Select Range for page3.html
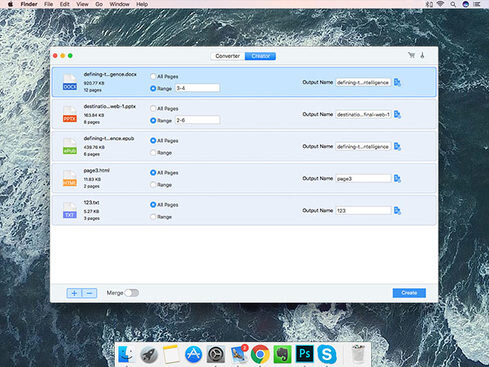Image resolution: width=489 pixels, height=367 pixels. tap(153, 185)
